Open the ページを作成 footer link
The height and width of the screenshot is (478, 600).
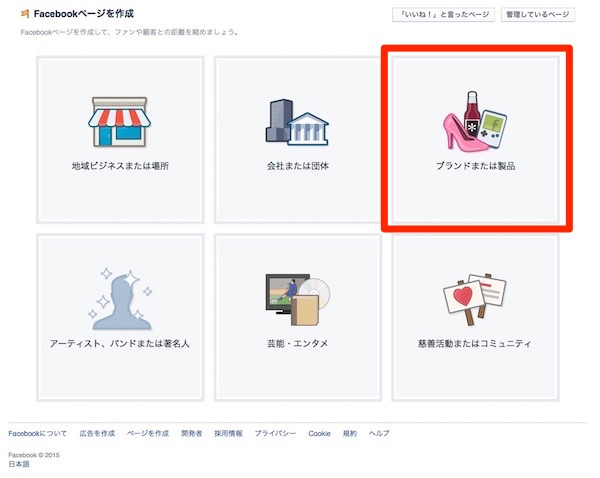coord(148,433)
